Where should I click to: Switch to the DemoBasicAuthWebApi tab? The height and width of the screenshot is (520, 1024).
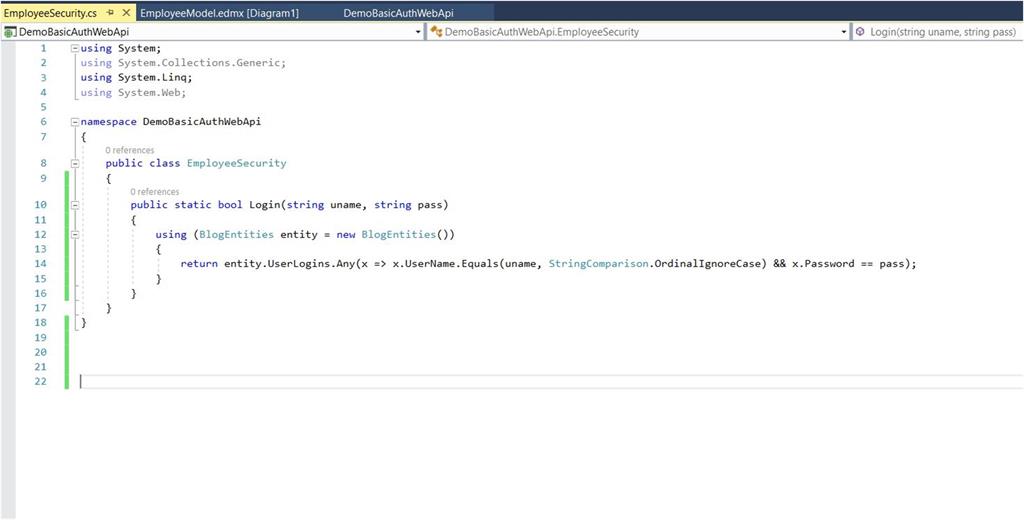(398, 13)
